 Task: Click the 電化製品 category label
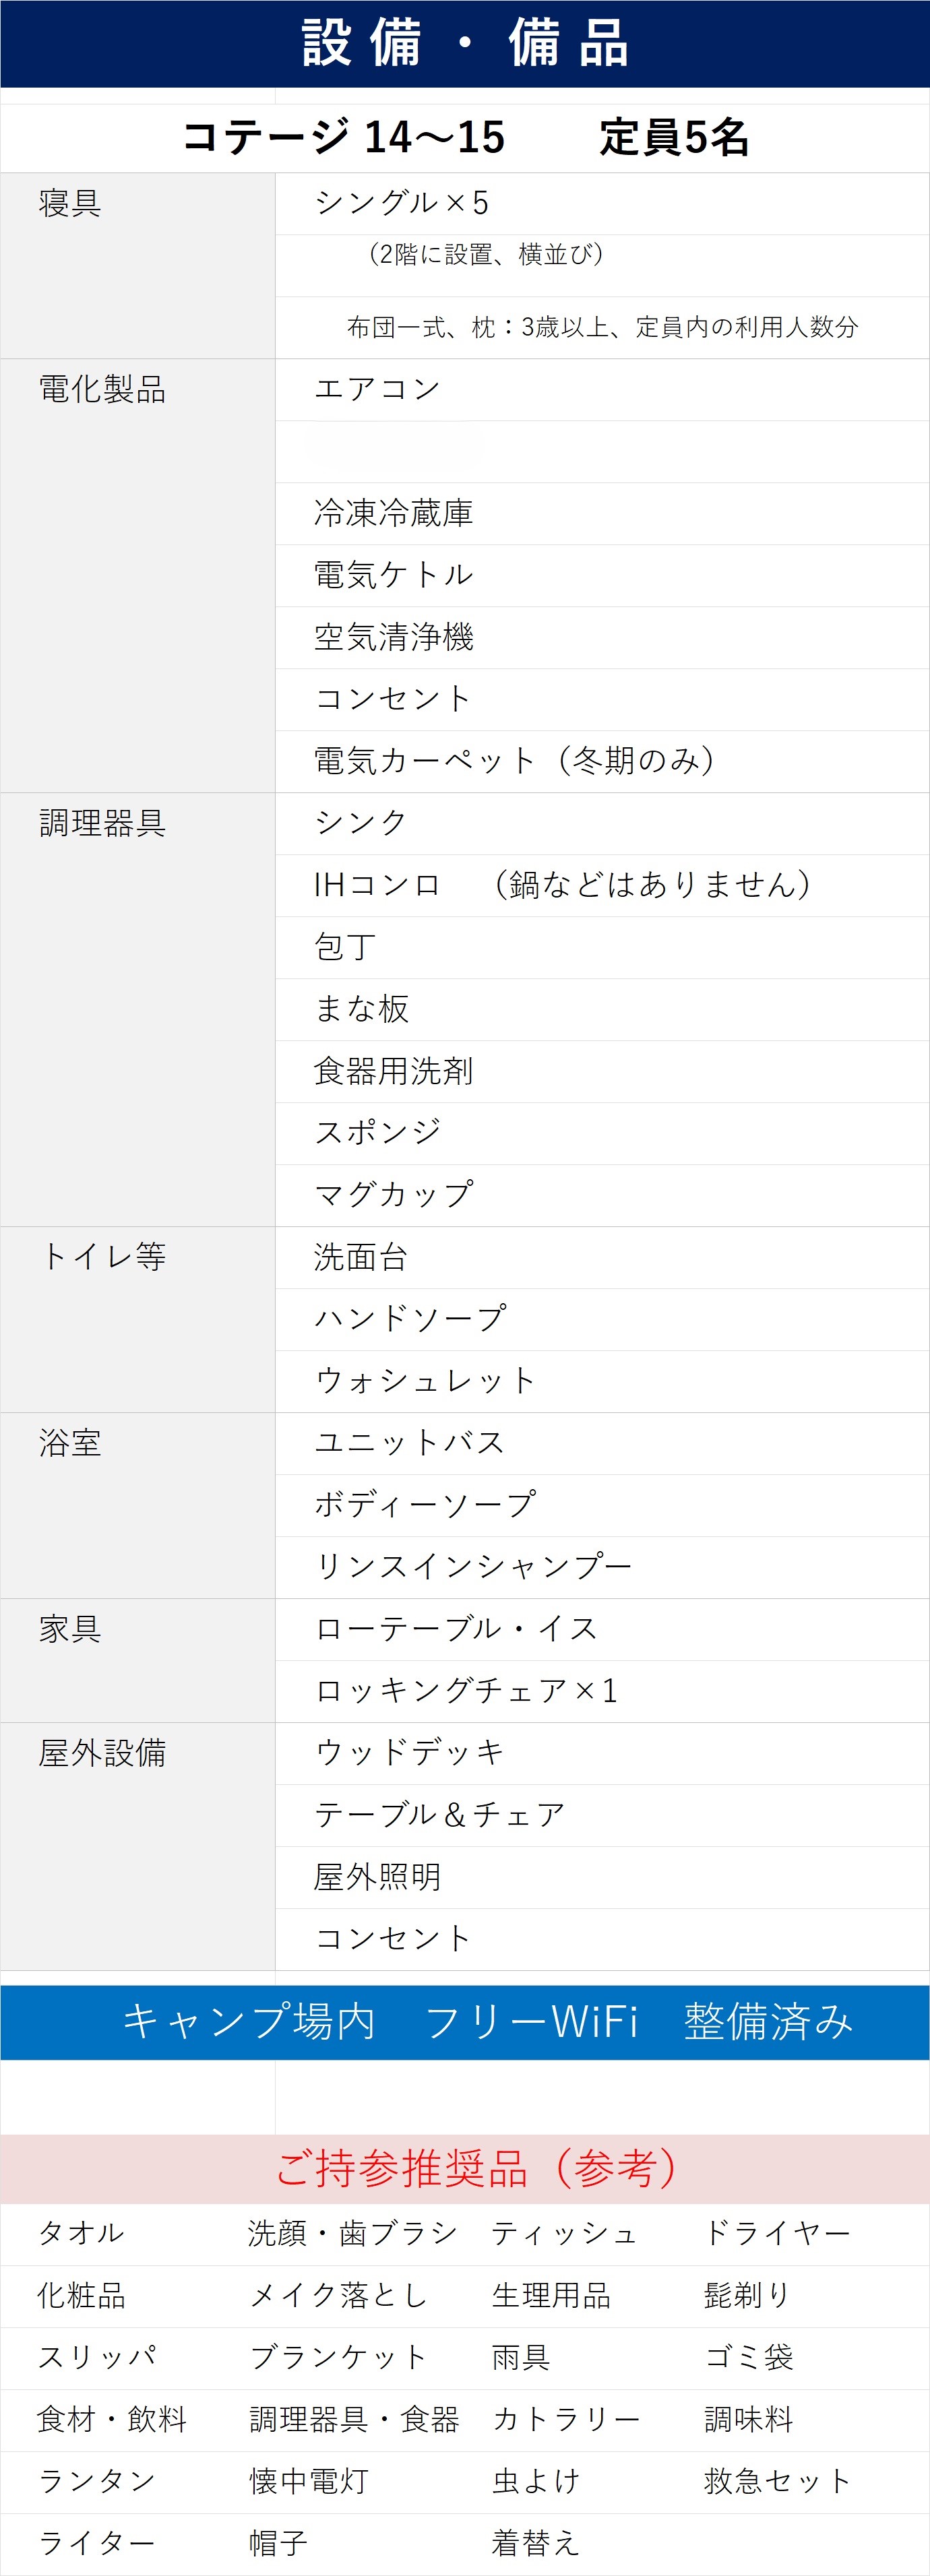[102, 389]
